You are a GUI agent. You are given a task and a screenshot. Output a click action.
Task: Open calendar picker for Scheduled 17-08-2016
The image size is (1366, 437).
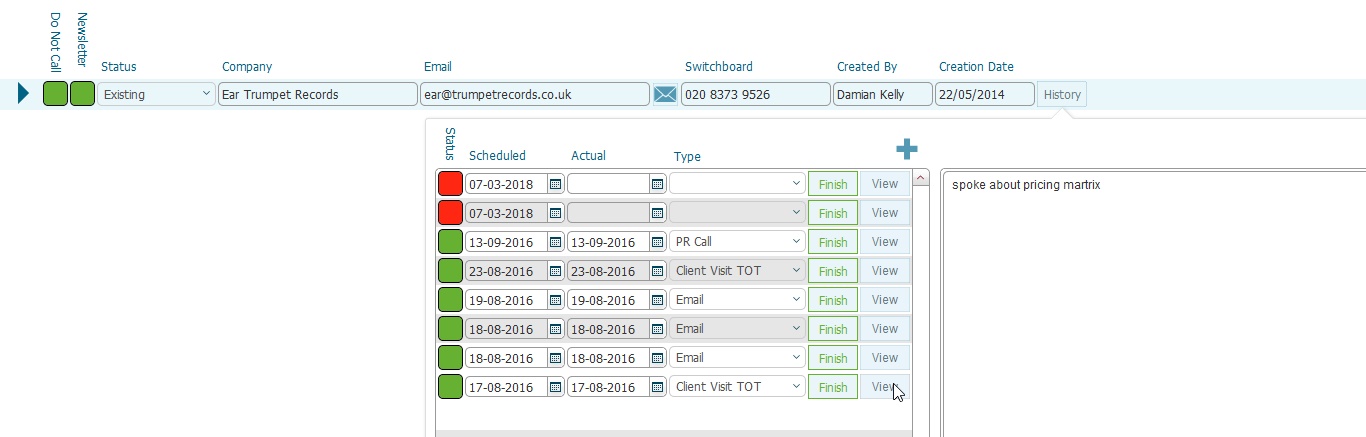pos(556,387)
